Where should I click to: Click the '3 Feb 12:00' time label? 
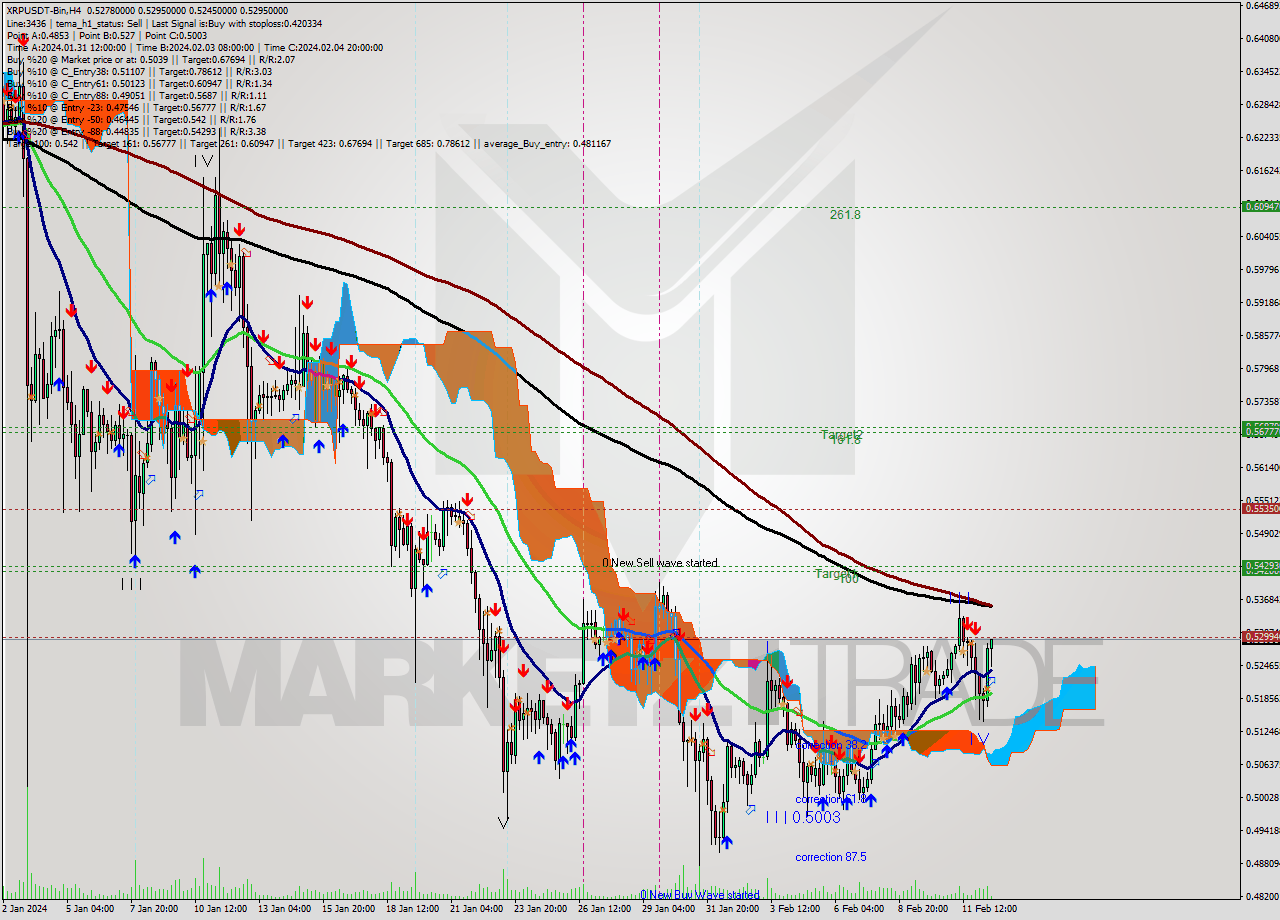[x=795, y=909]
